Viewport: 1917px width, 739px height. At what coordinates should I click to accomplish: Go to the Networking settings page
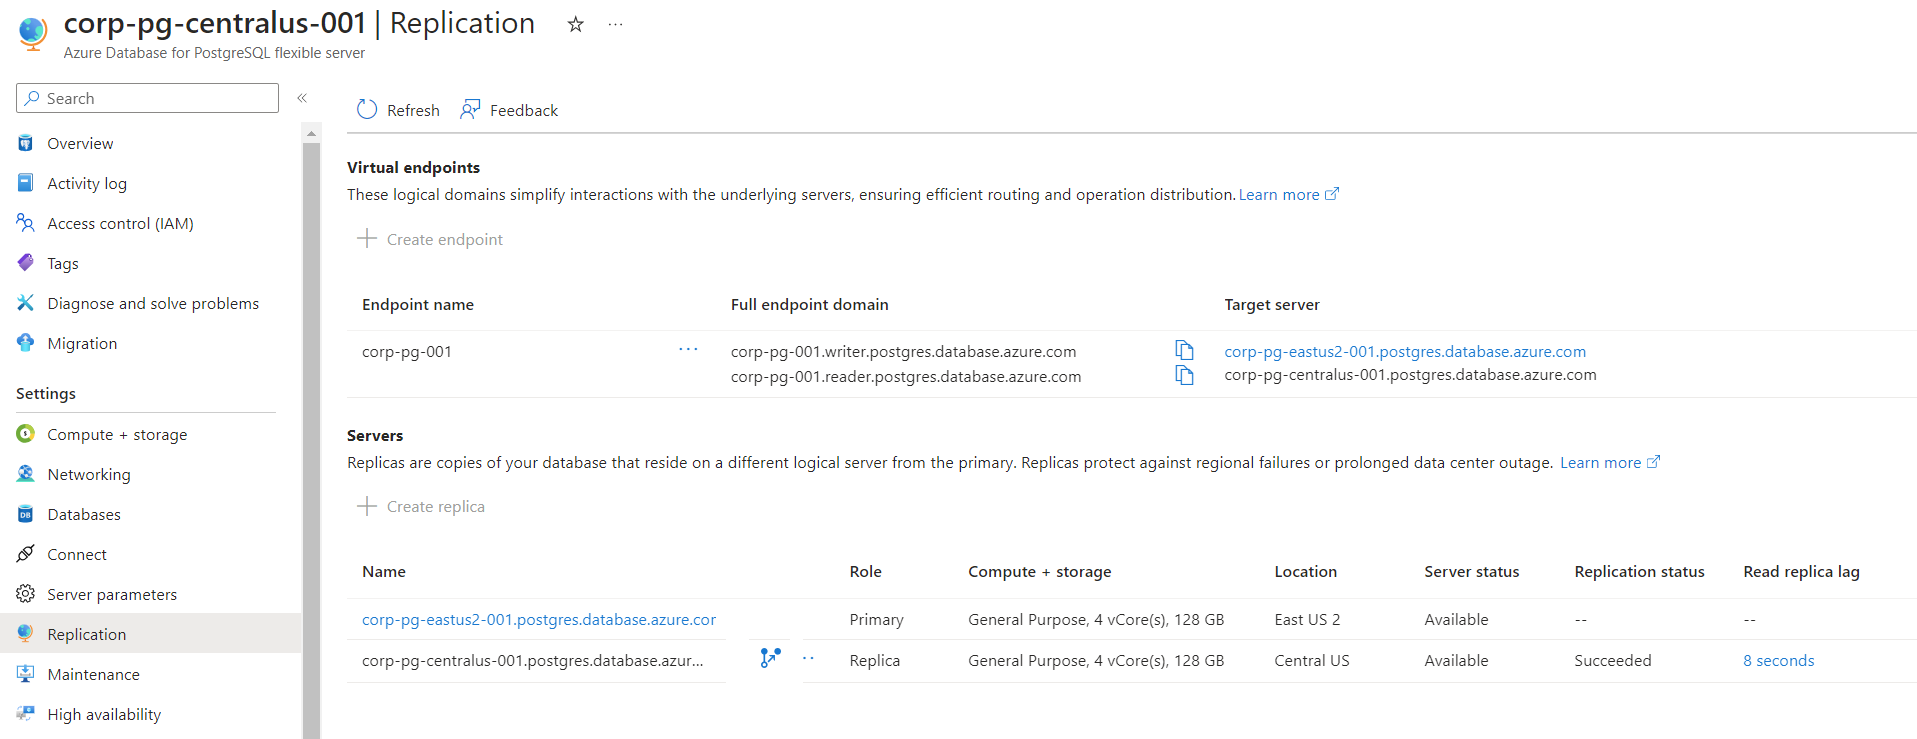[x=88, y=474]
